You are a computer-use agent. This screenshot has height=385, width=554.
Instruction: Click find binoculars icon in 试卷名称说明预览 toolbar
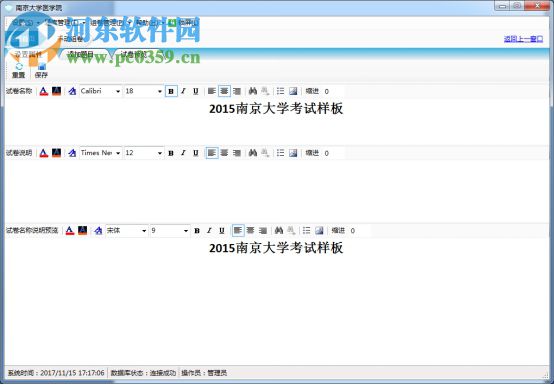click(279, 231)
